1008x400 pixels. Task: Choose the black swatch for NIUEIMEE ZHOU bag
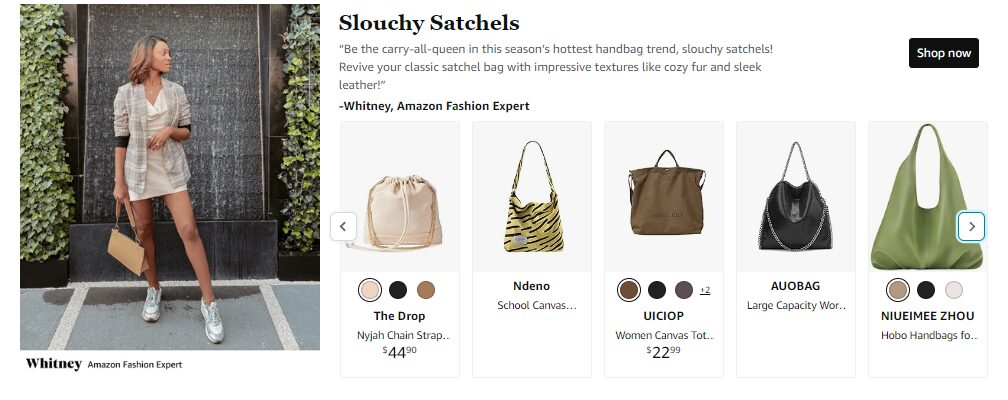tap(926, 290)
